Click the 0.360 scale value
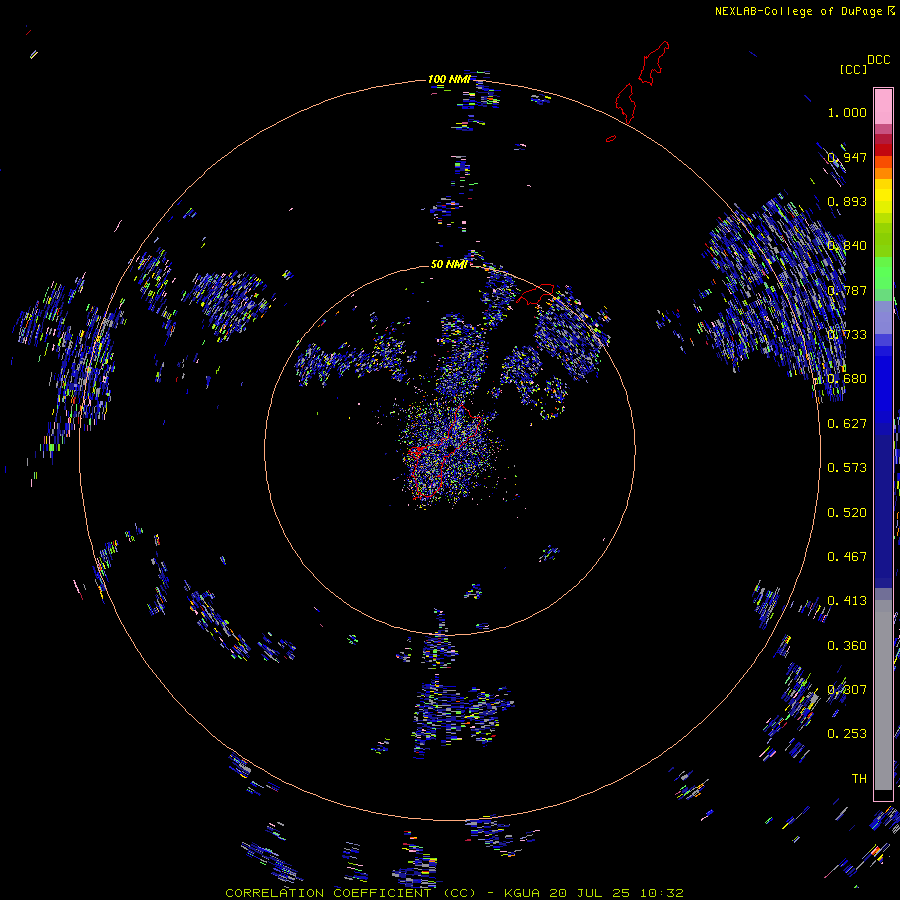Image resolution: width=900 pixels, height=900 pixels. pyautogui.click(x=847, y=646)
